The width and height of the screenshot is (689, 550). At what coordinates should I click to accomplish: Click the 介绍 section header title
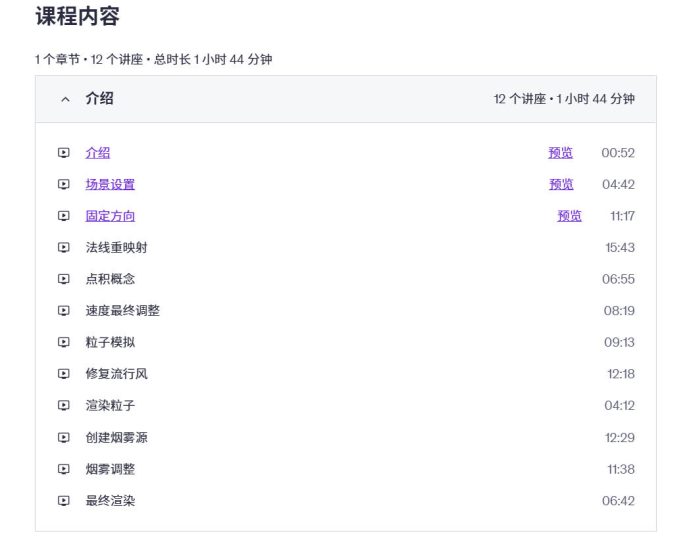tap(99, 98)
